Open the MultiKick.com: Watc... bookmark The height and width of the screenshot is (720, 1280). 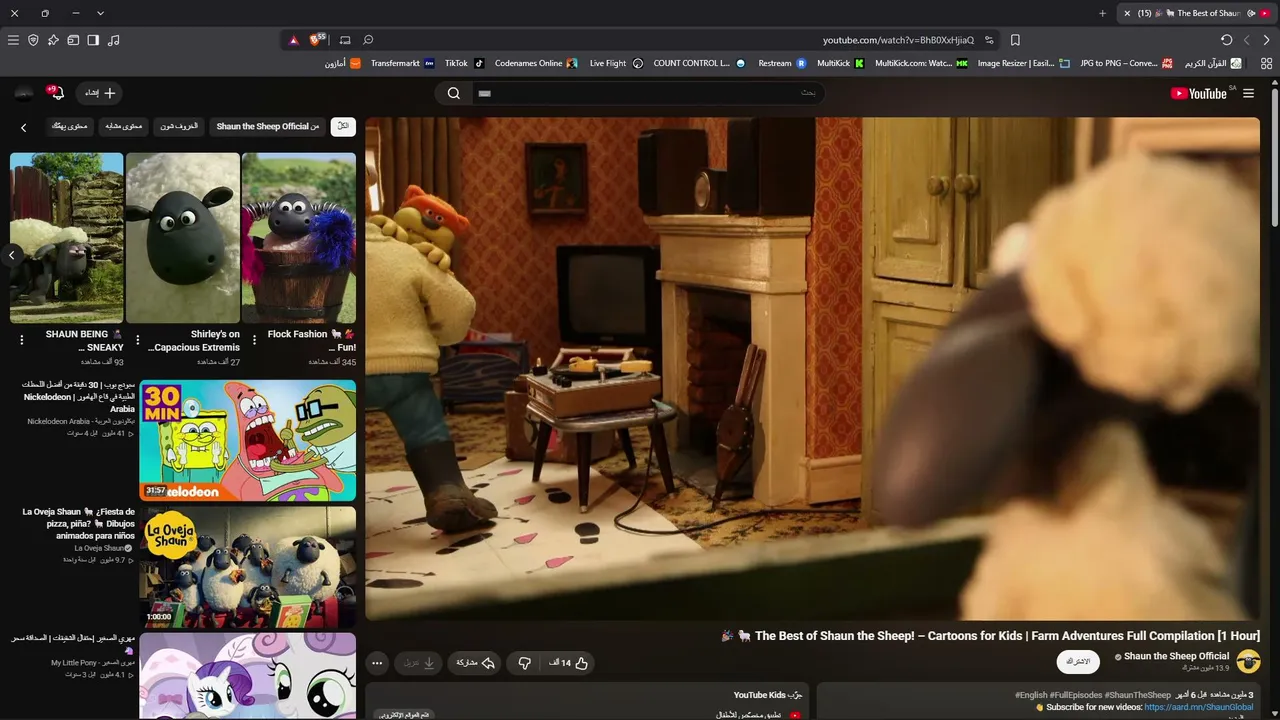pos(921,63)
